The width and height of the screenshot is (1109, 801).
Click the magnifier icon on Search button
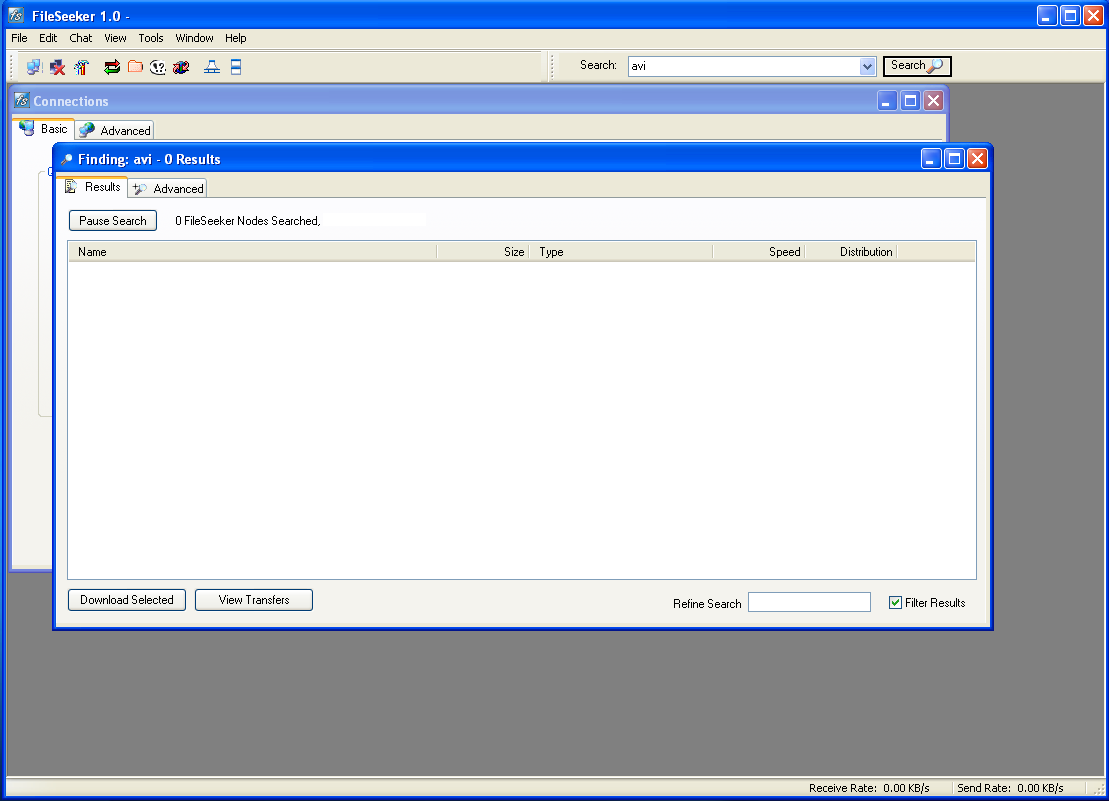click(935, 66)
